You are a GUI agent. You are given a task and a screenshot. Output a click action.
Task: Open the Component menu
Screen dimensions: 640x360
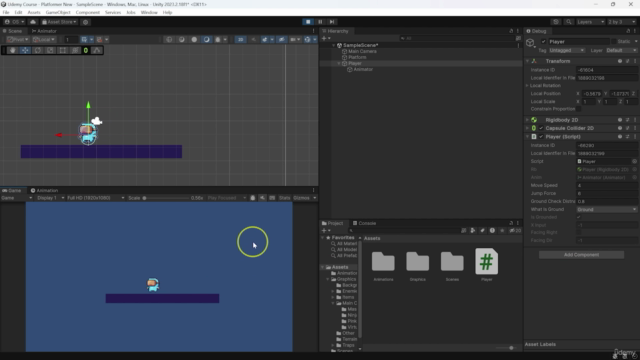[87, 13]
